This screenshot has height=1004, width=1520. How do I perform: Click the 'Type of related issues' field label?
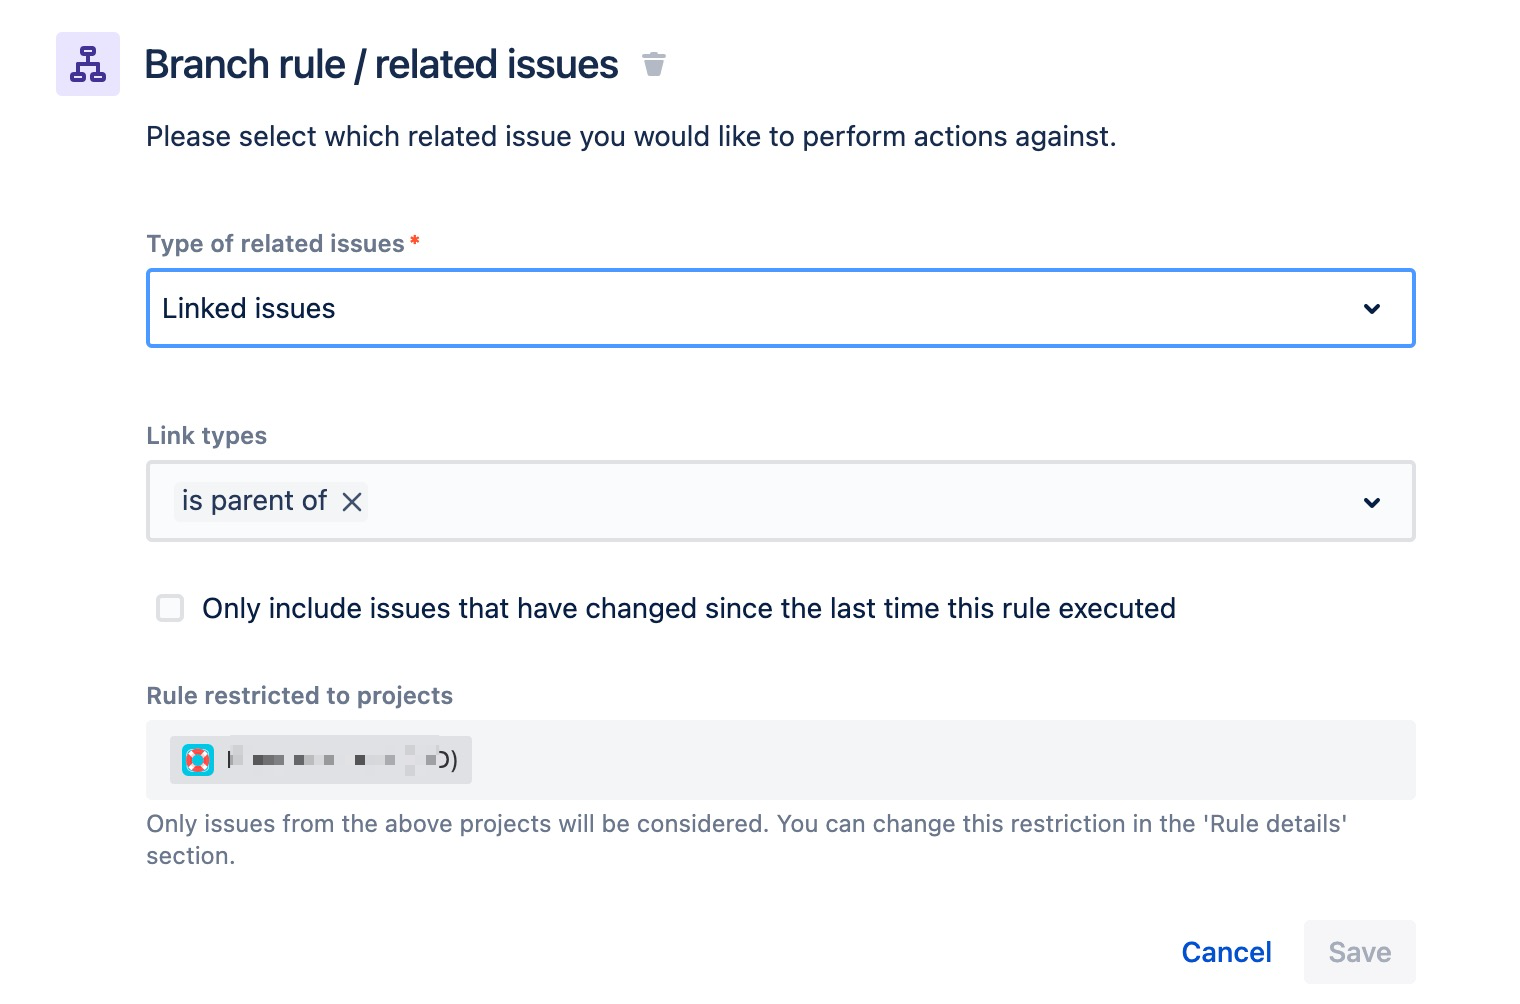(x=275, y=244)
